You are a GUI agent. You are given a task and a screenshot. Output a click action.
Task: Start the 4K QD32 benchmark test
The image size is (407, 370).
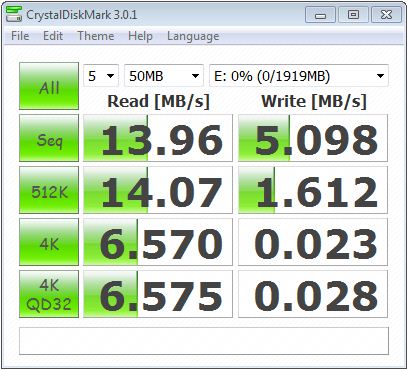click(49, 294)
